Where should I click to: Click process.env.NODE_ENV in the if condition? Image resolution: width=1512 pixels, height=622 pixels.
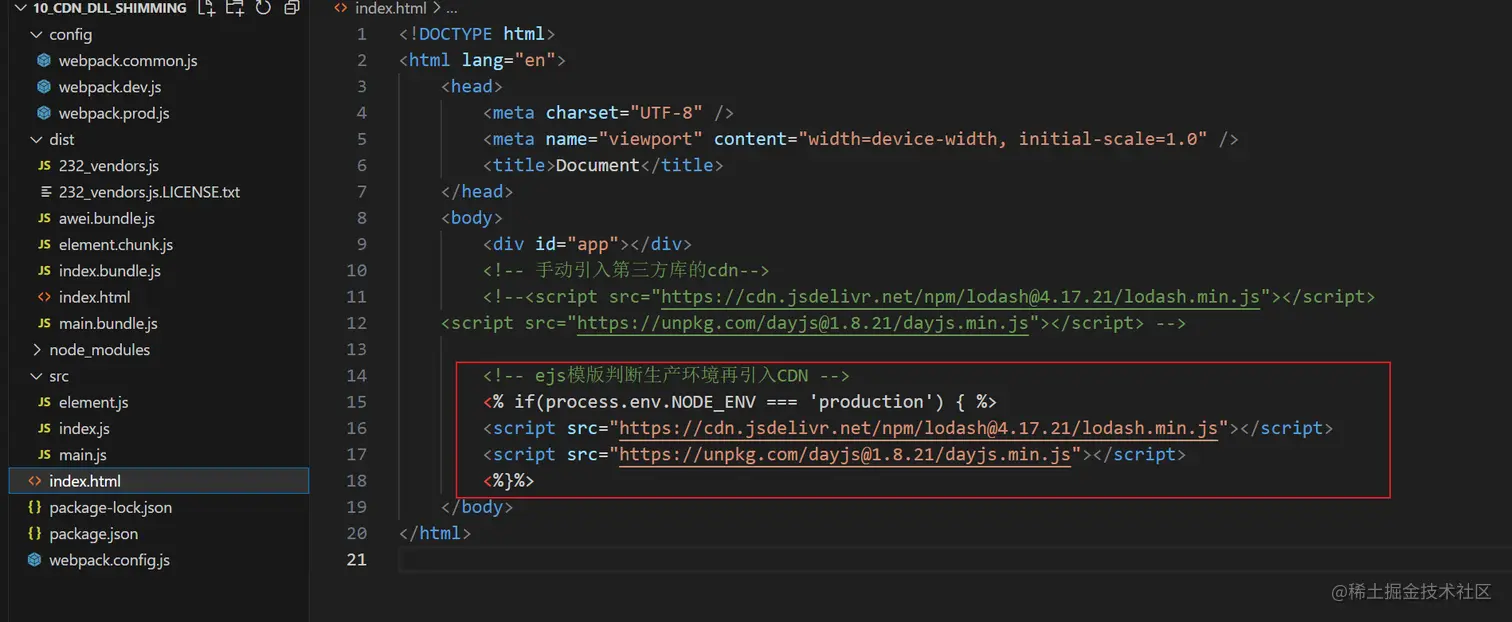point(650,401)
